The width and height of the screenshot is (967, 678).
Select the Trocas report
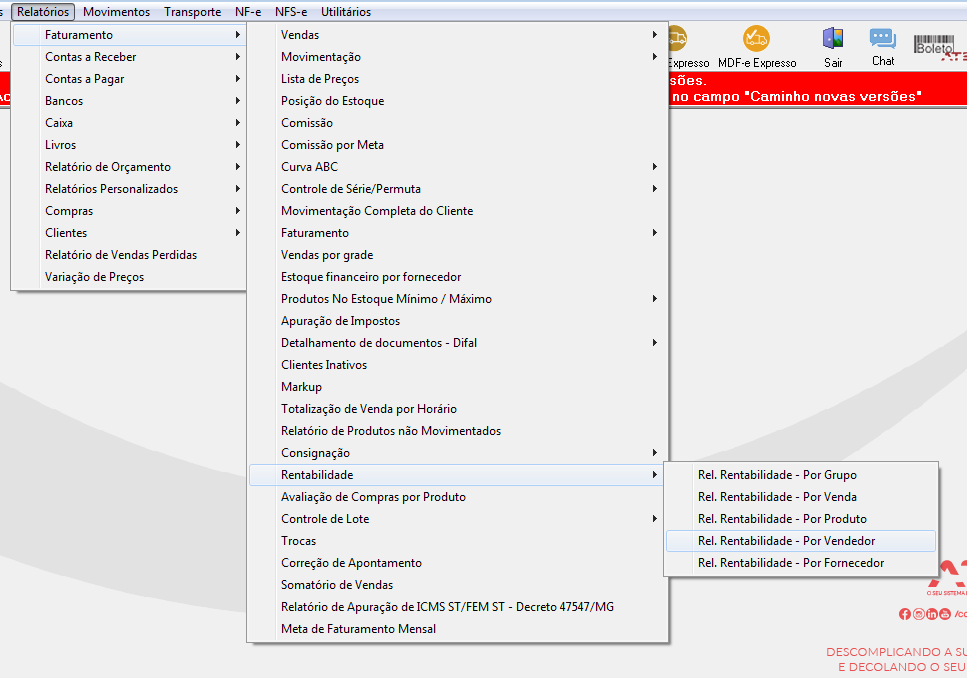tap(457, 541)
